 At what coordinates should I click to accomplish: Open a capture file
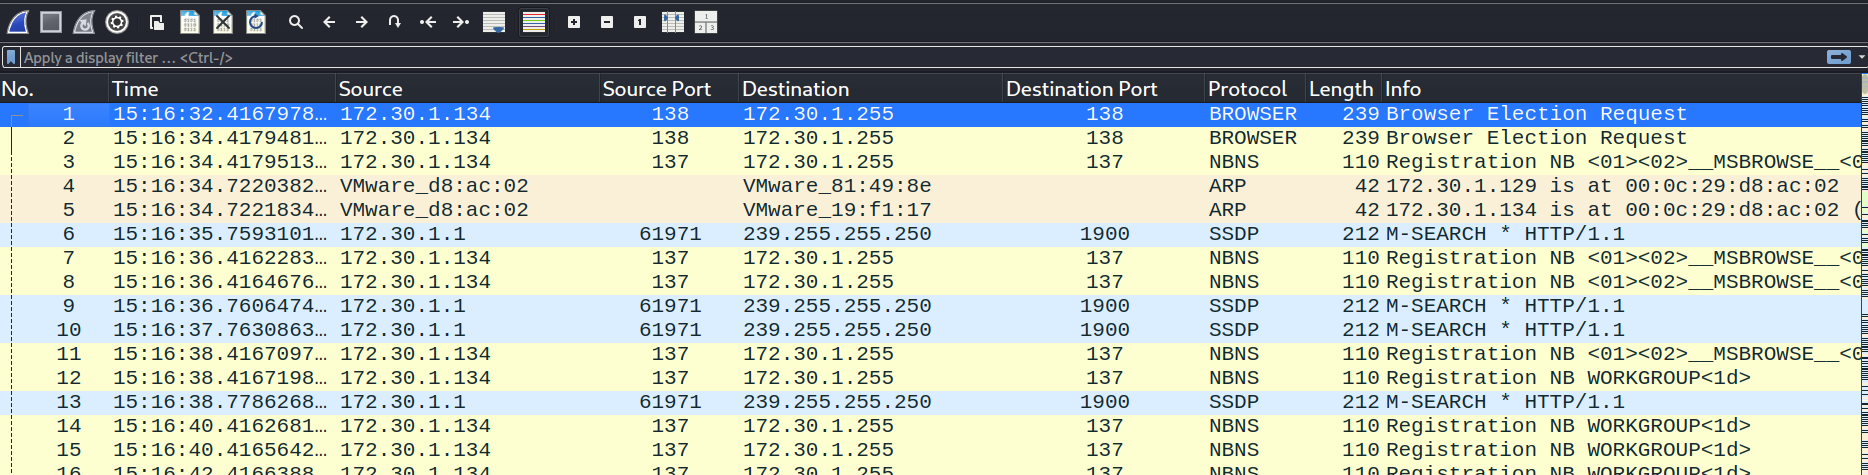(x=157, y=22)
